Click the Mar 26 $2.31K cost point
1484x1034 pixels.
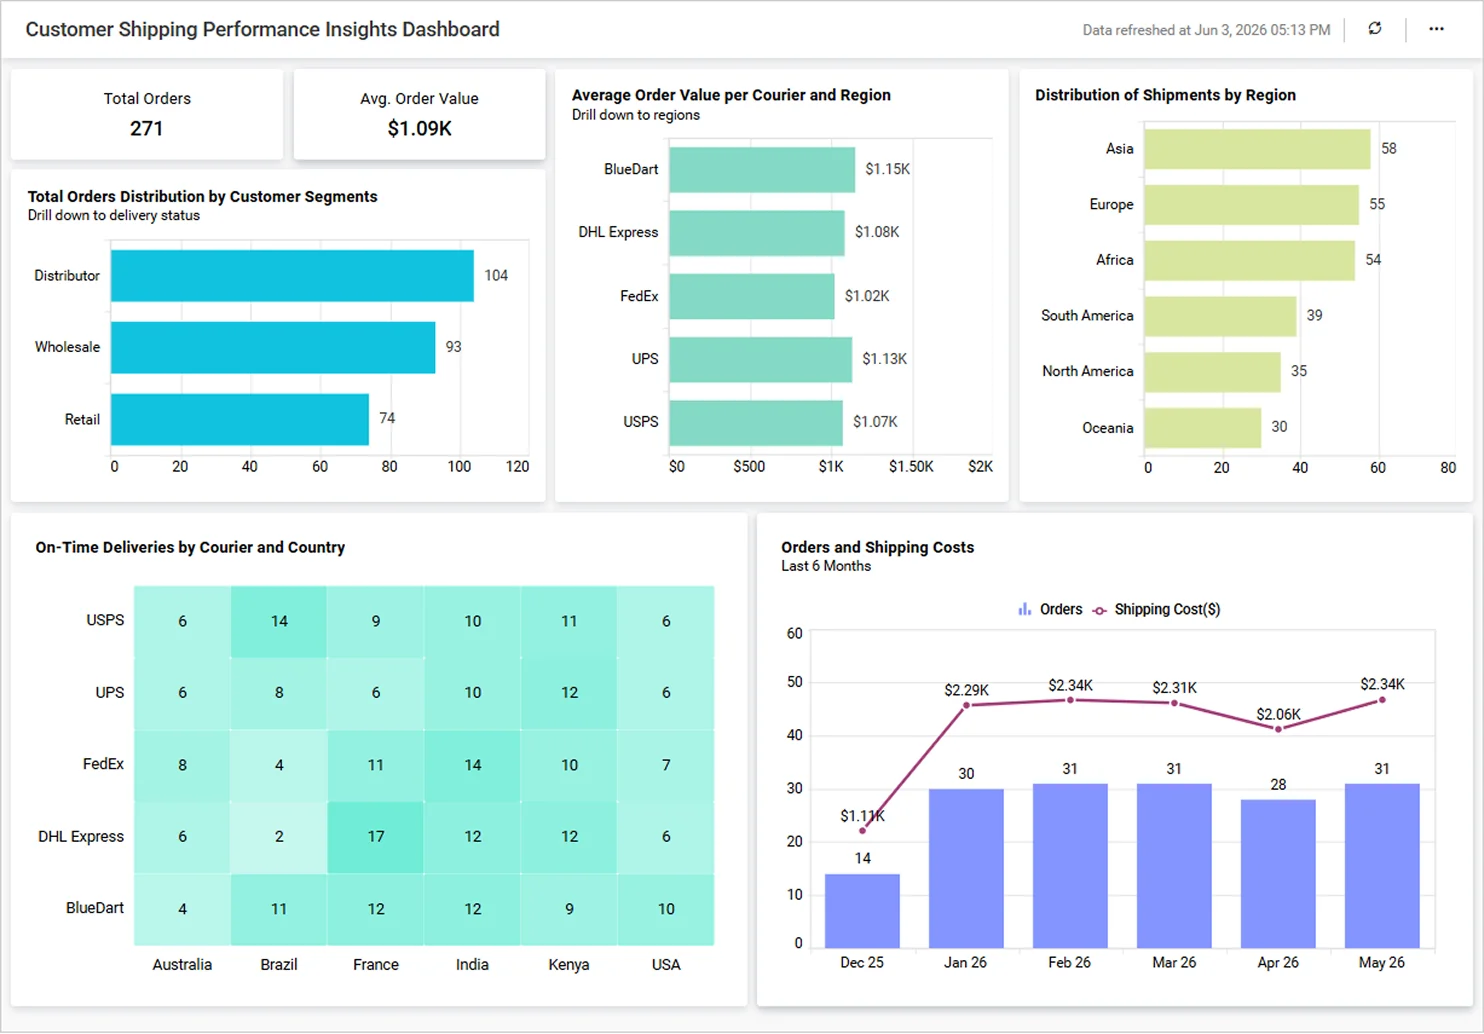pyautogui.click(x=1174, y=703)
